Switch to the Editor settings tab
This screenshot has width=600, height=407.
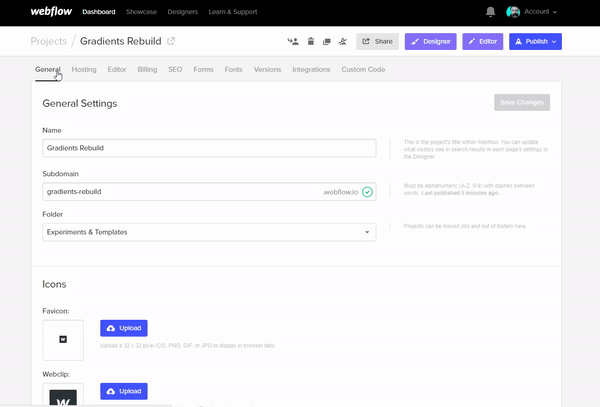pos(117,69)
